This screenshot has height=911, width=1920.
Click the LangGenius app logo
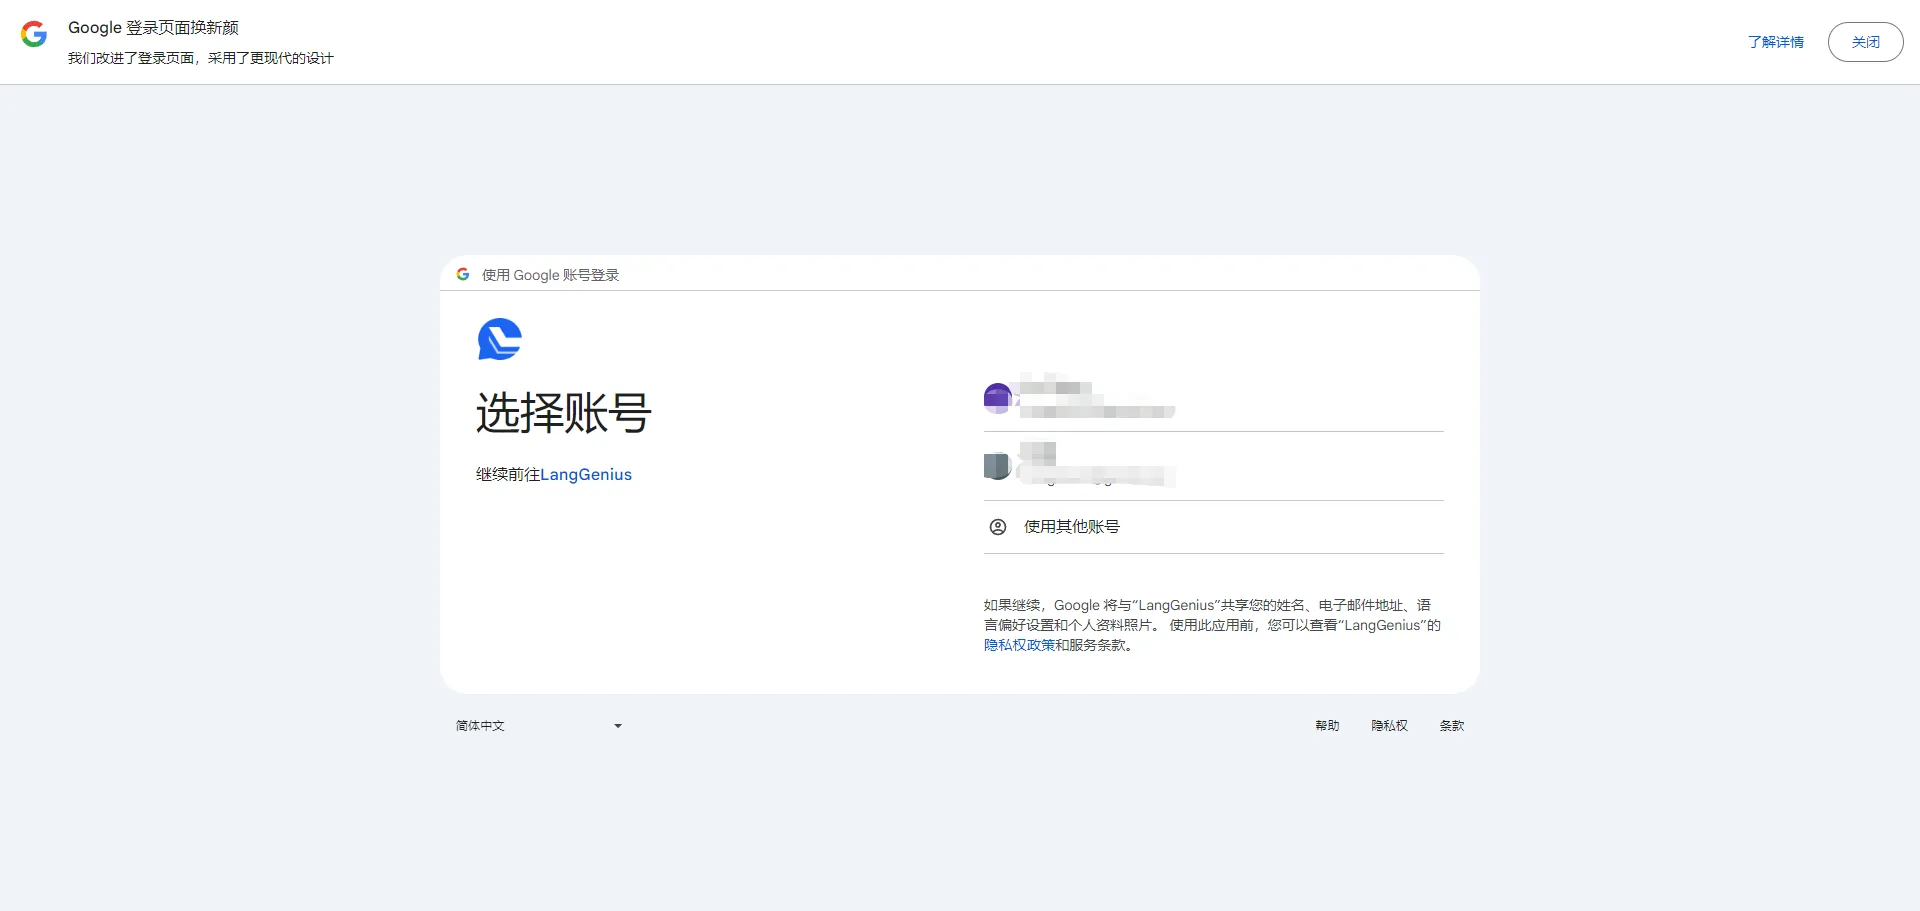click(x=500, y=339)
